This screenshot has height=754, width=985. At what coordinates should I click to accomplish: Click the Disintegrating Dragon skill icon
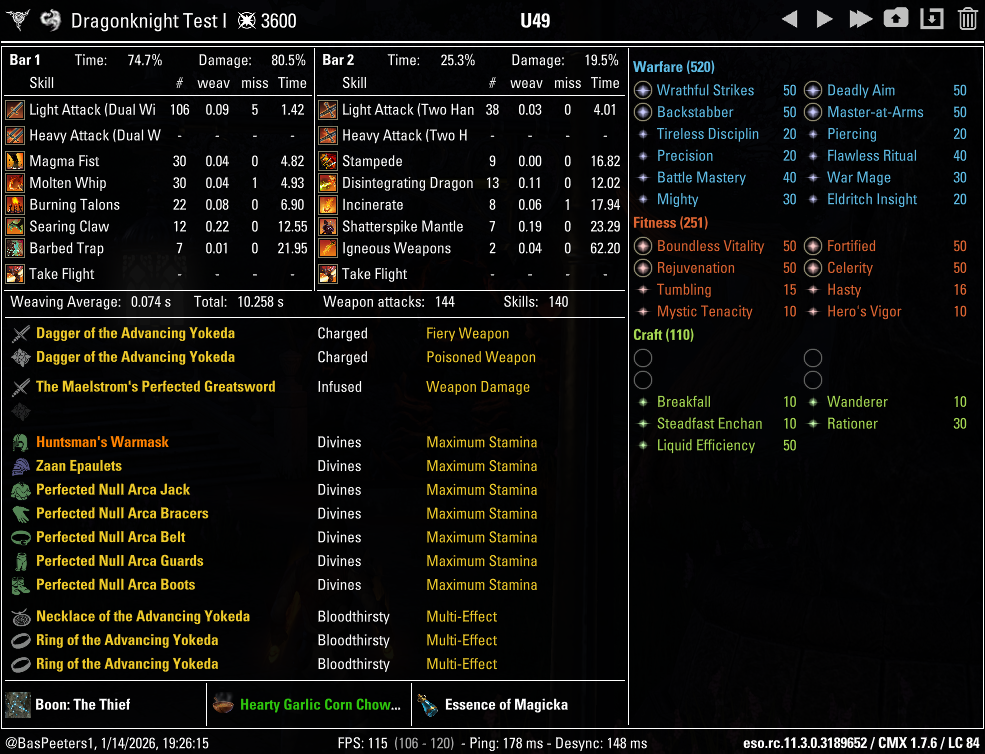(327, 183)
